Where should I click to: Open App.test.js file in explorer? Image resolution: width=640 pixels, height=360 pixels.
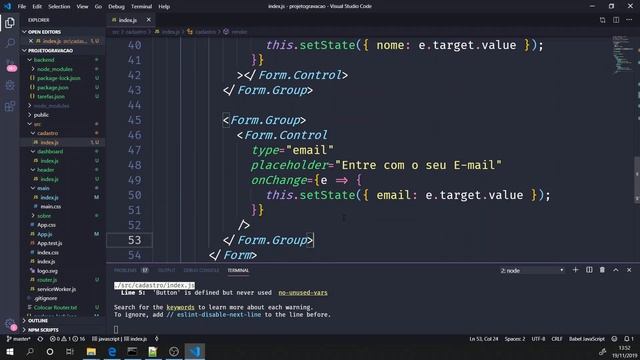point(63,243)
